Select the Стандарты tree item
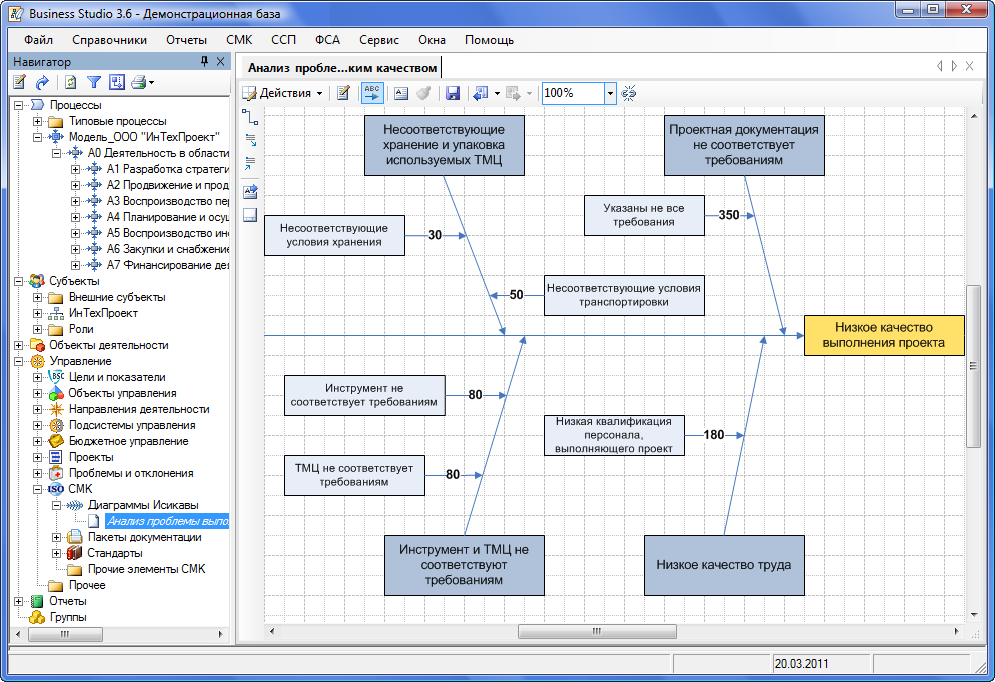995x682 pixels. tap(114, 553)
